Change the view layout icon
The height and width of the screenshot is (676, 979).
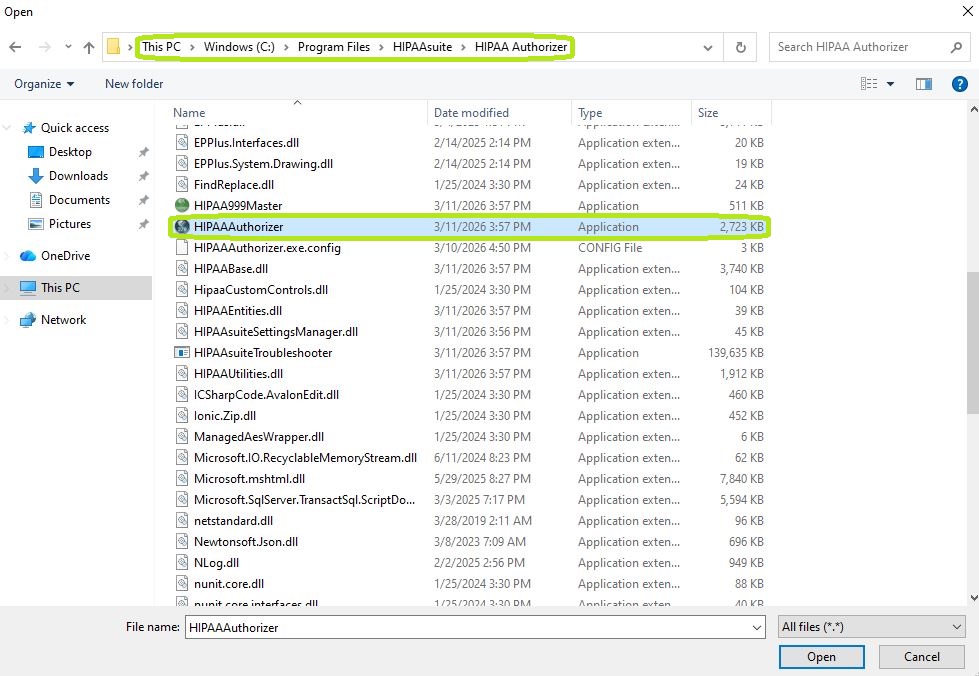[x=868, y=84]
